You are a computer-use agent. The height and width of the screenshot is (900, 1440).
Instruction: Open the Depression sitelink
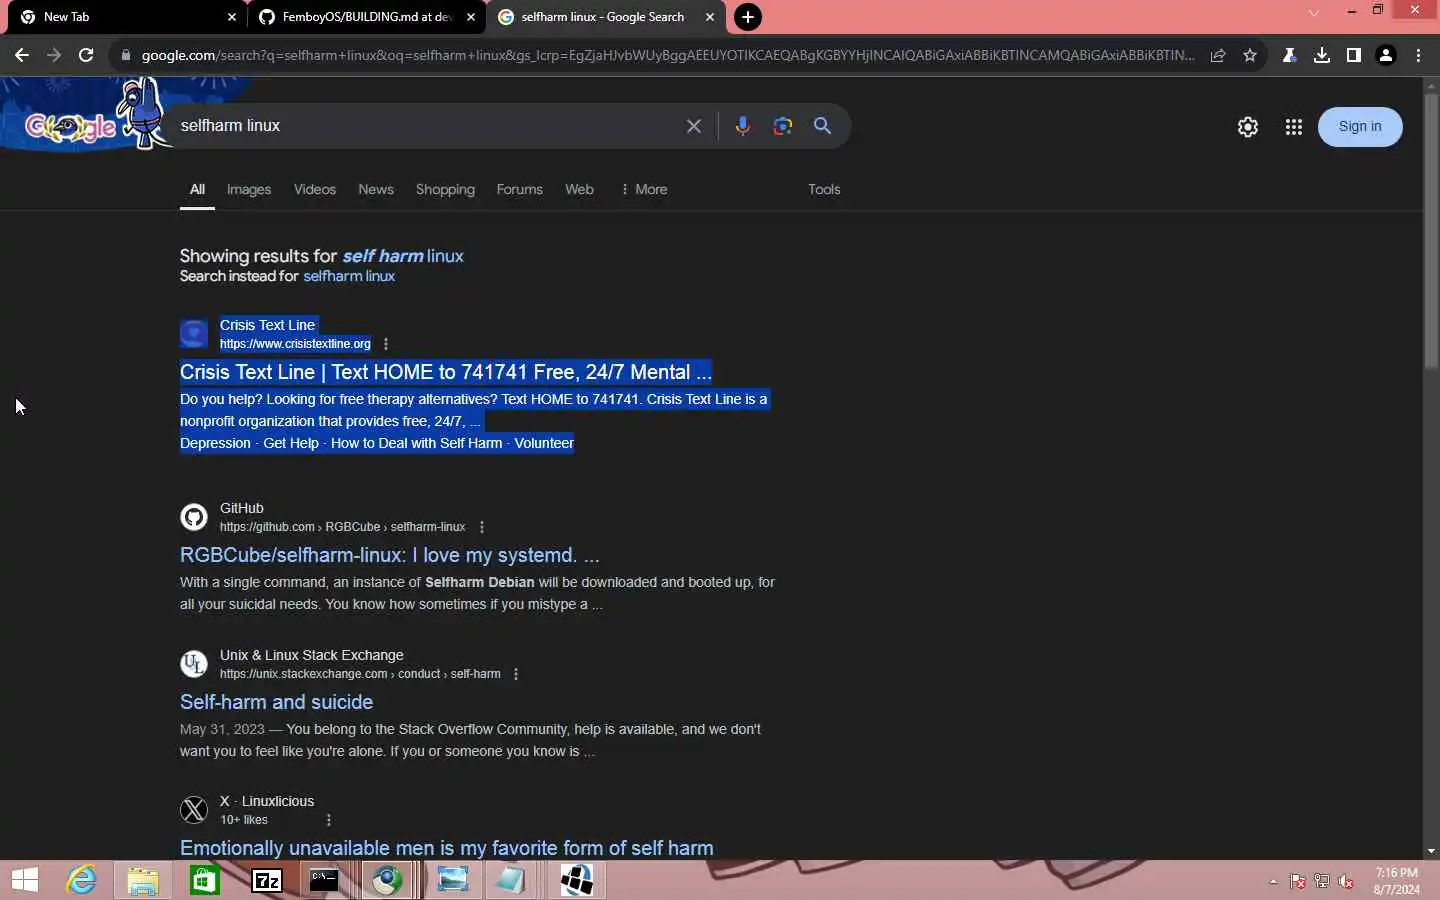215,443
